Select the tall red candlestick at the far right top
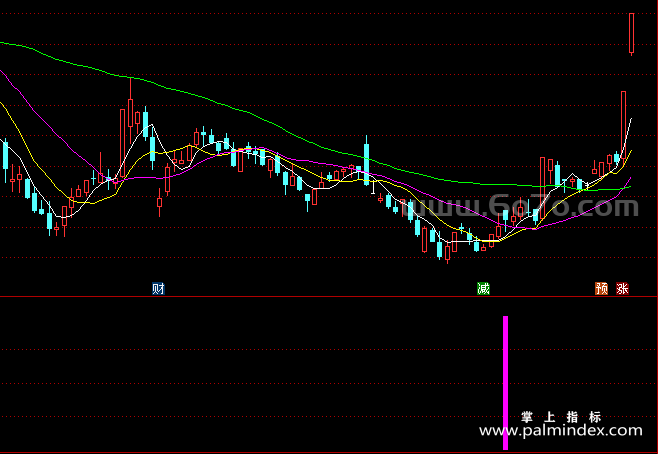Viewport: 658px width, 454px height. click(632, 34)
